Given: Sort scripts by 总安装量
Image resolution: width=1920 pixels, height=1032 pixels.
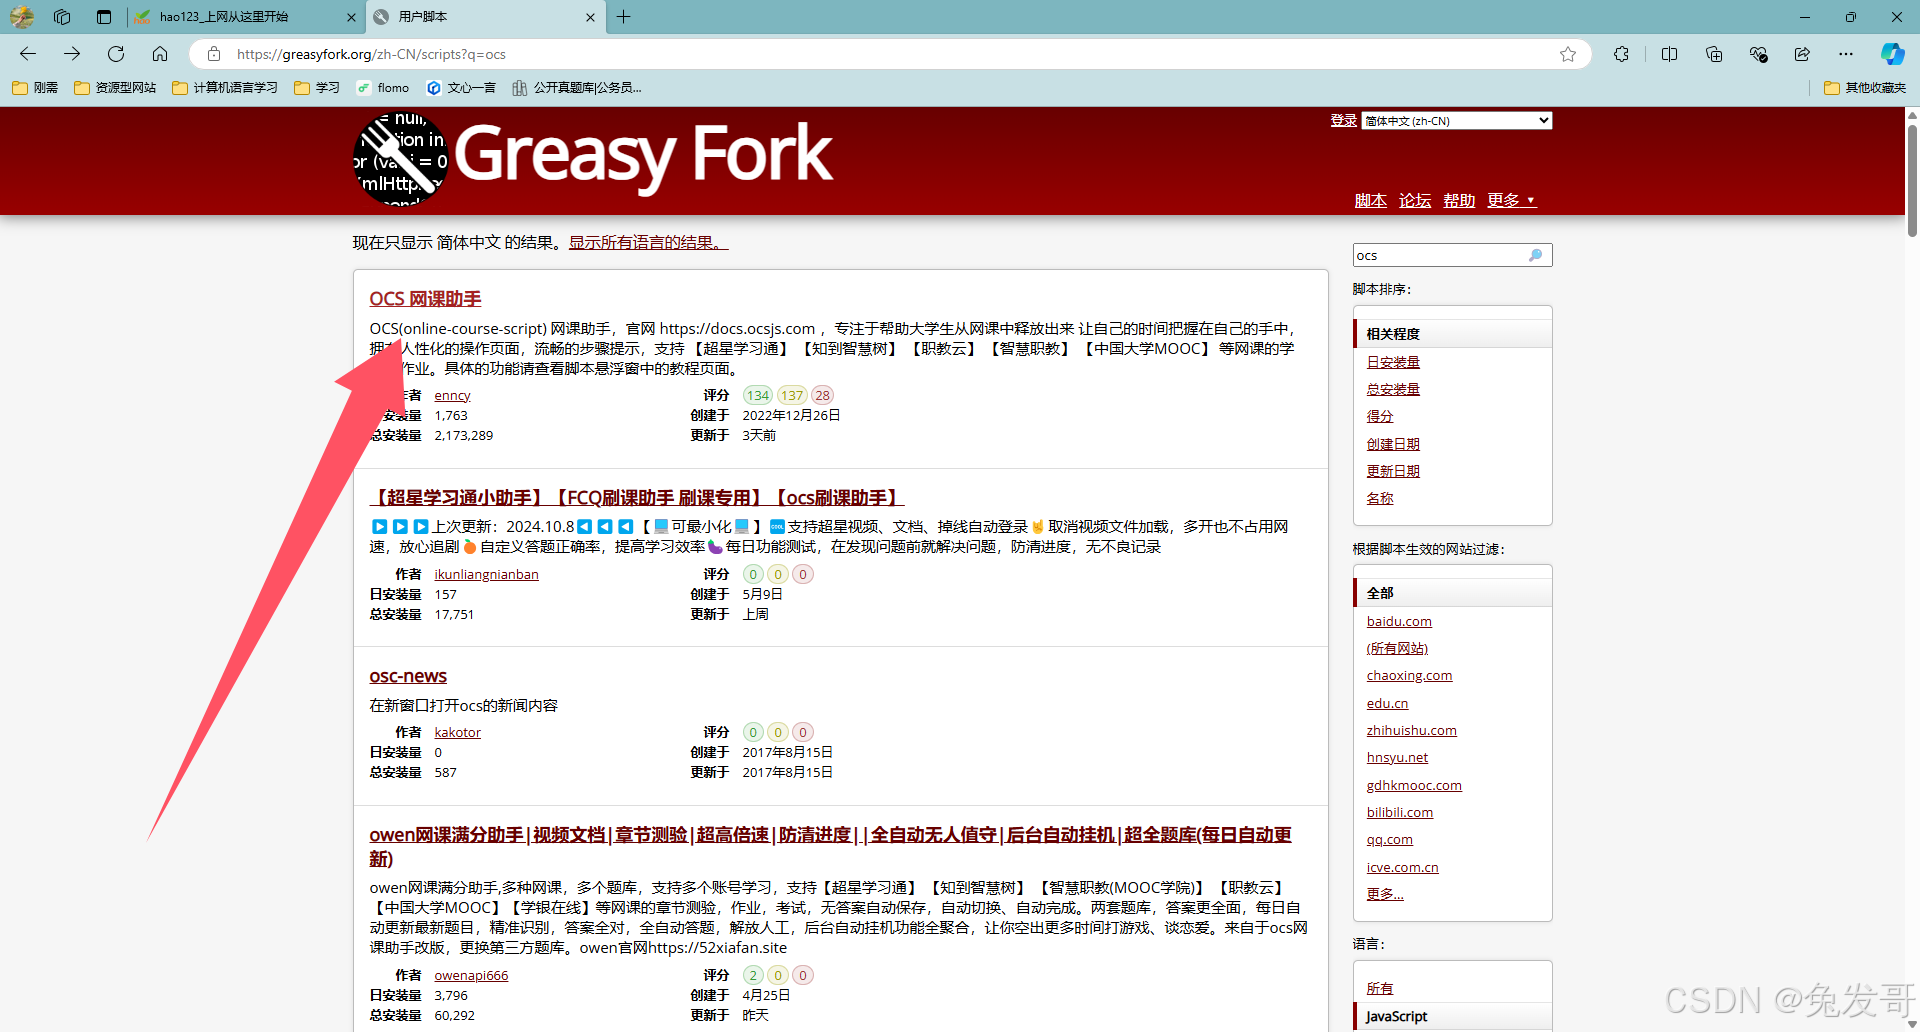Looking at the screenshot, I should coord(1393,389).
